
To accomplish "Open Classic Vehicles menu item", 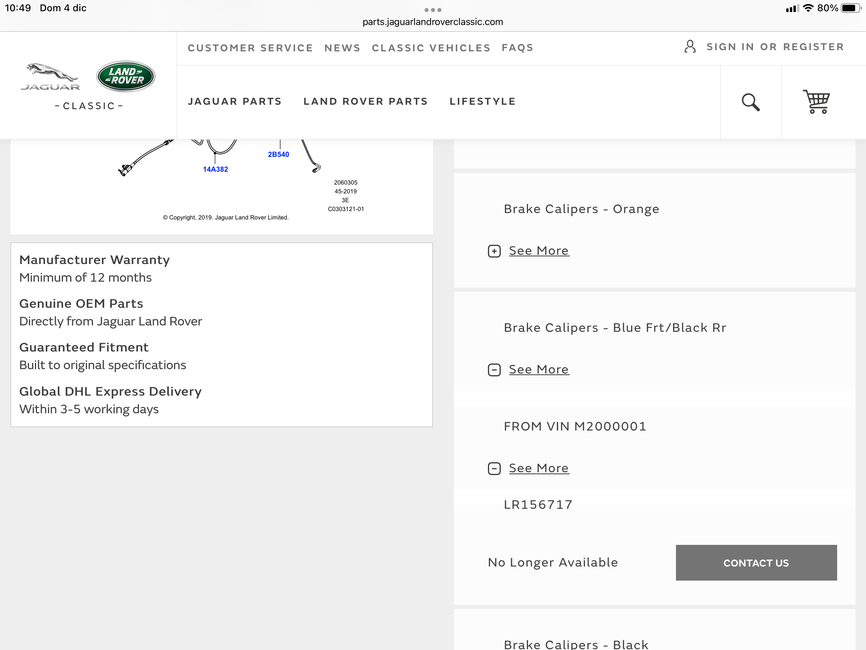I will pyautogui.click(x=431, y=48).
